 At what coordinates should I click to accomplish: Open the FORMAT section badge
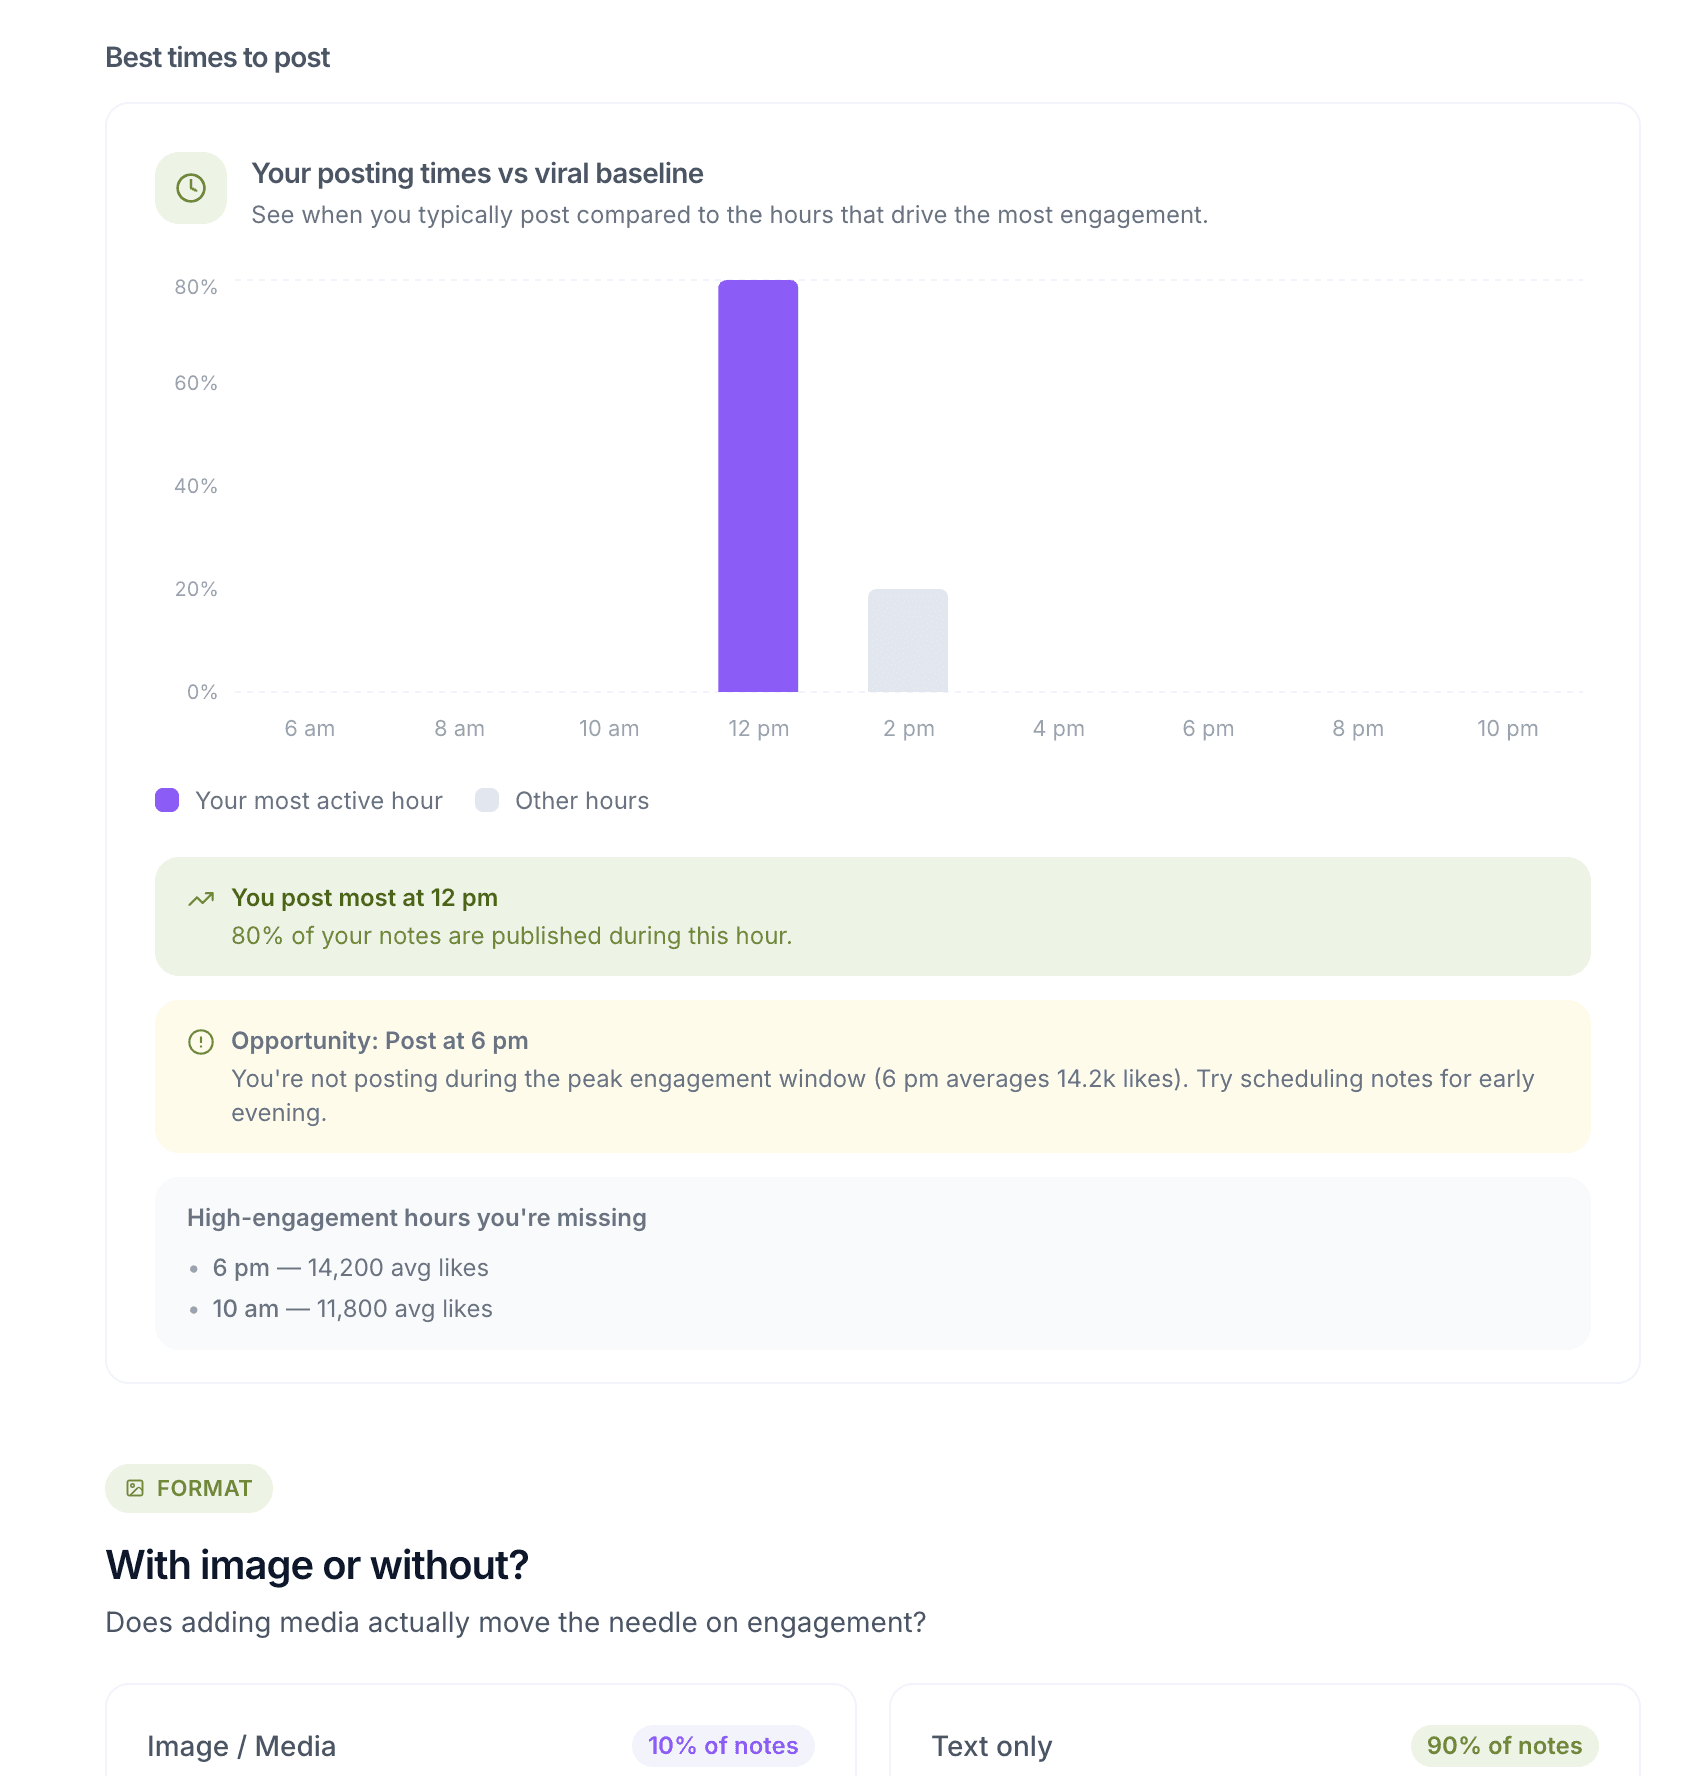(x=188, y=1488)
